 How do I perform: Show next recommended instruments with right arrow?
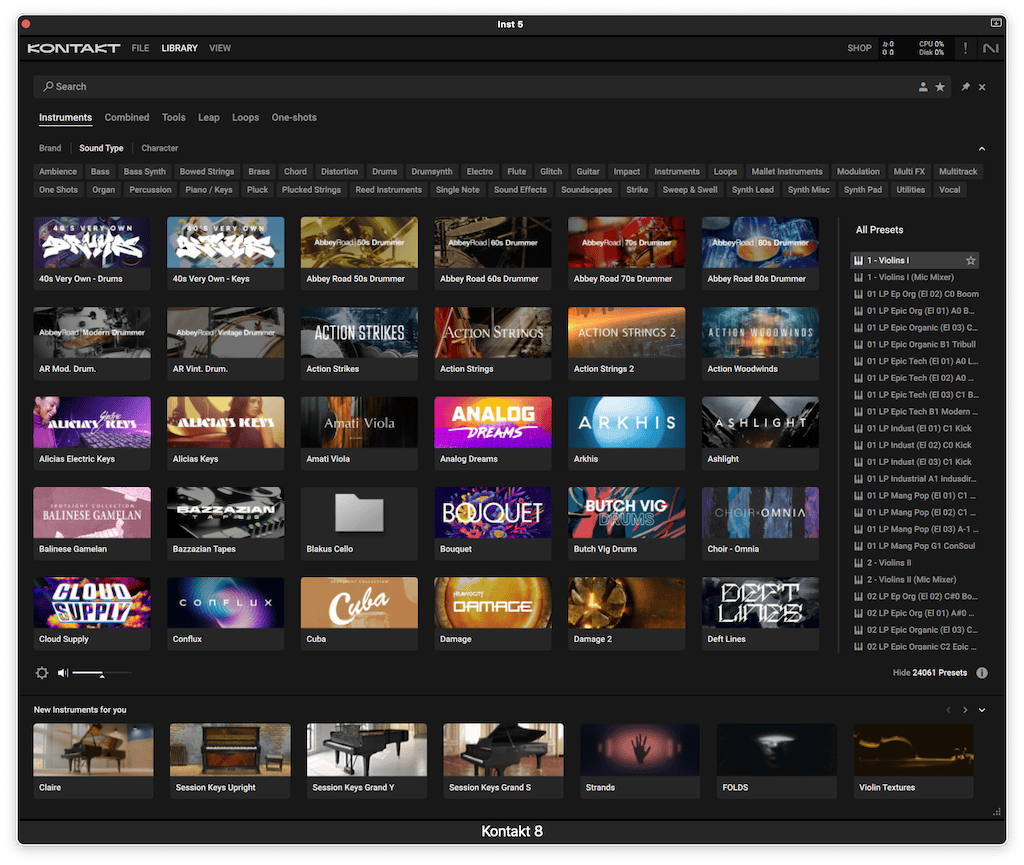[965, 710]
